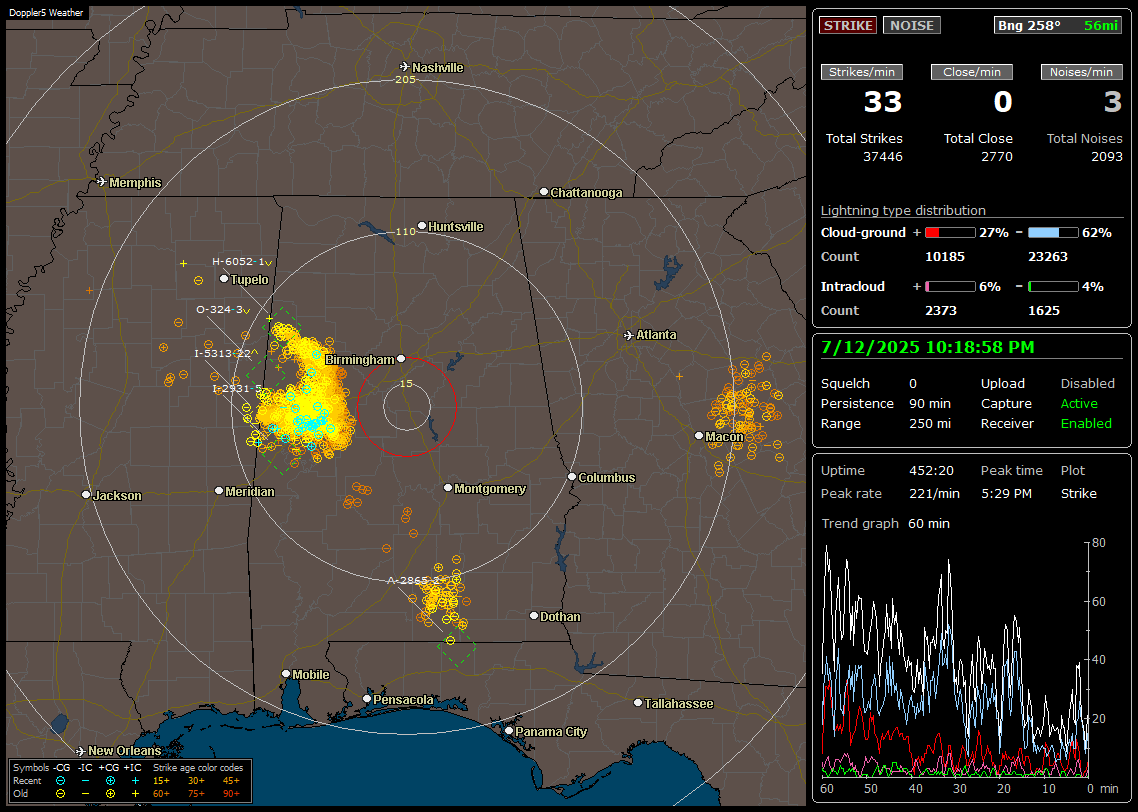Toggle the NOISE indicator
The height and width of the screenshot is (812, 1138).
[x=912, y=25]
